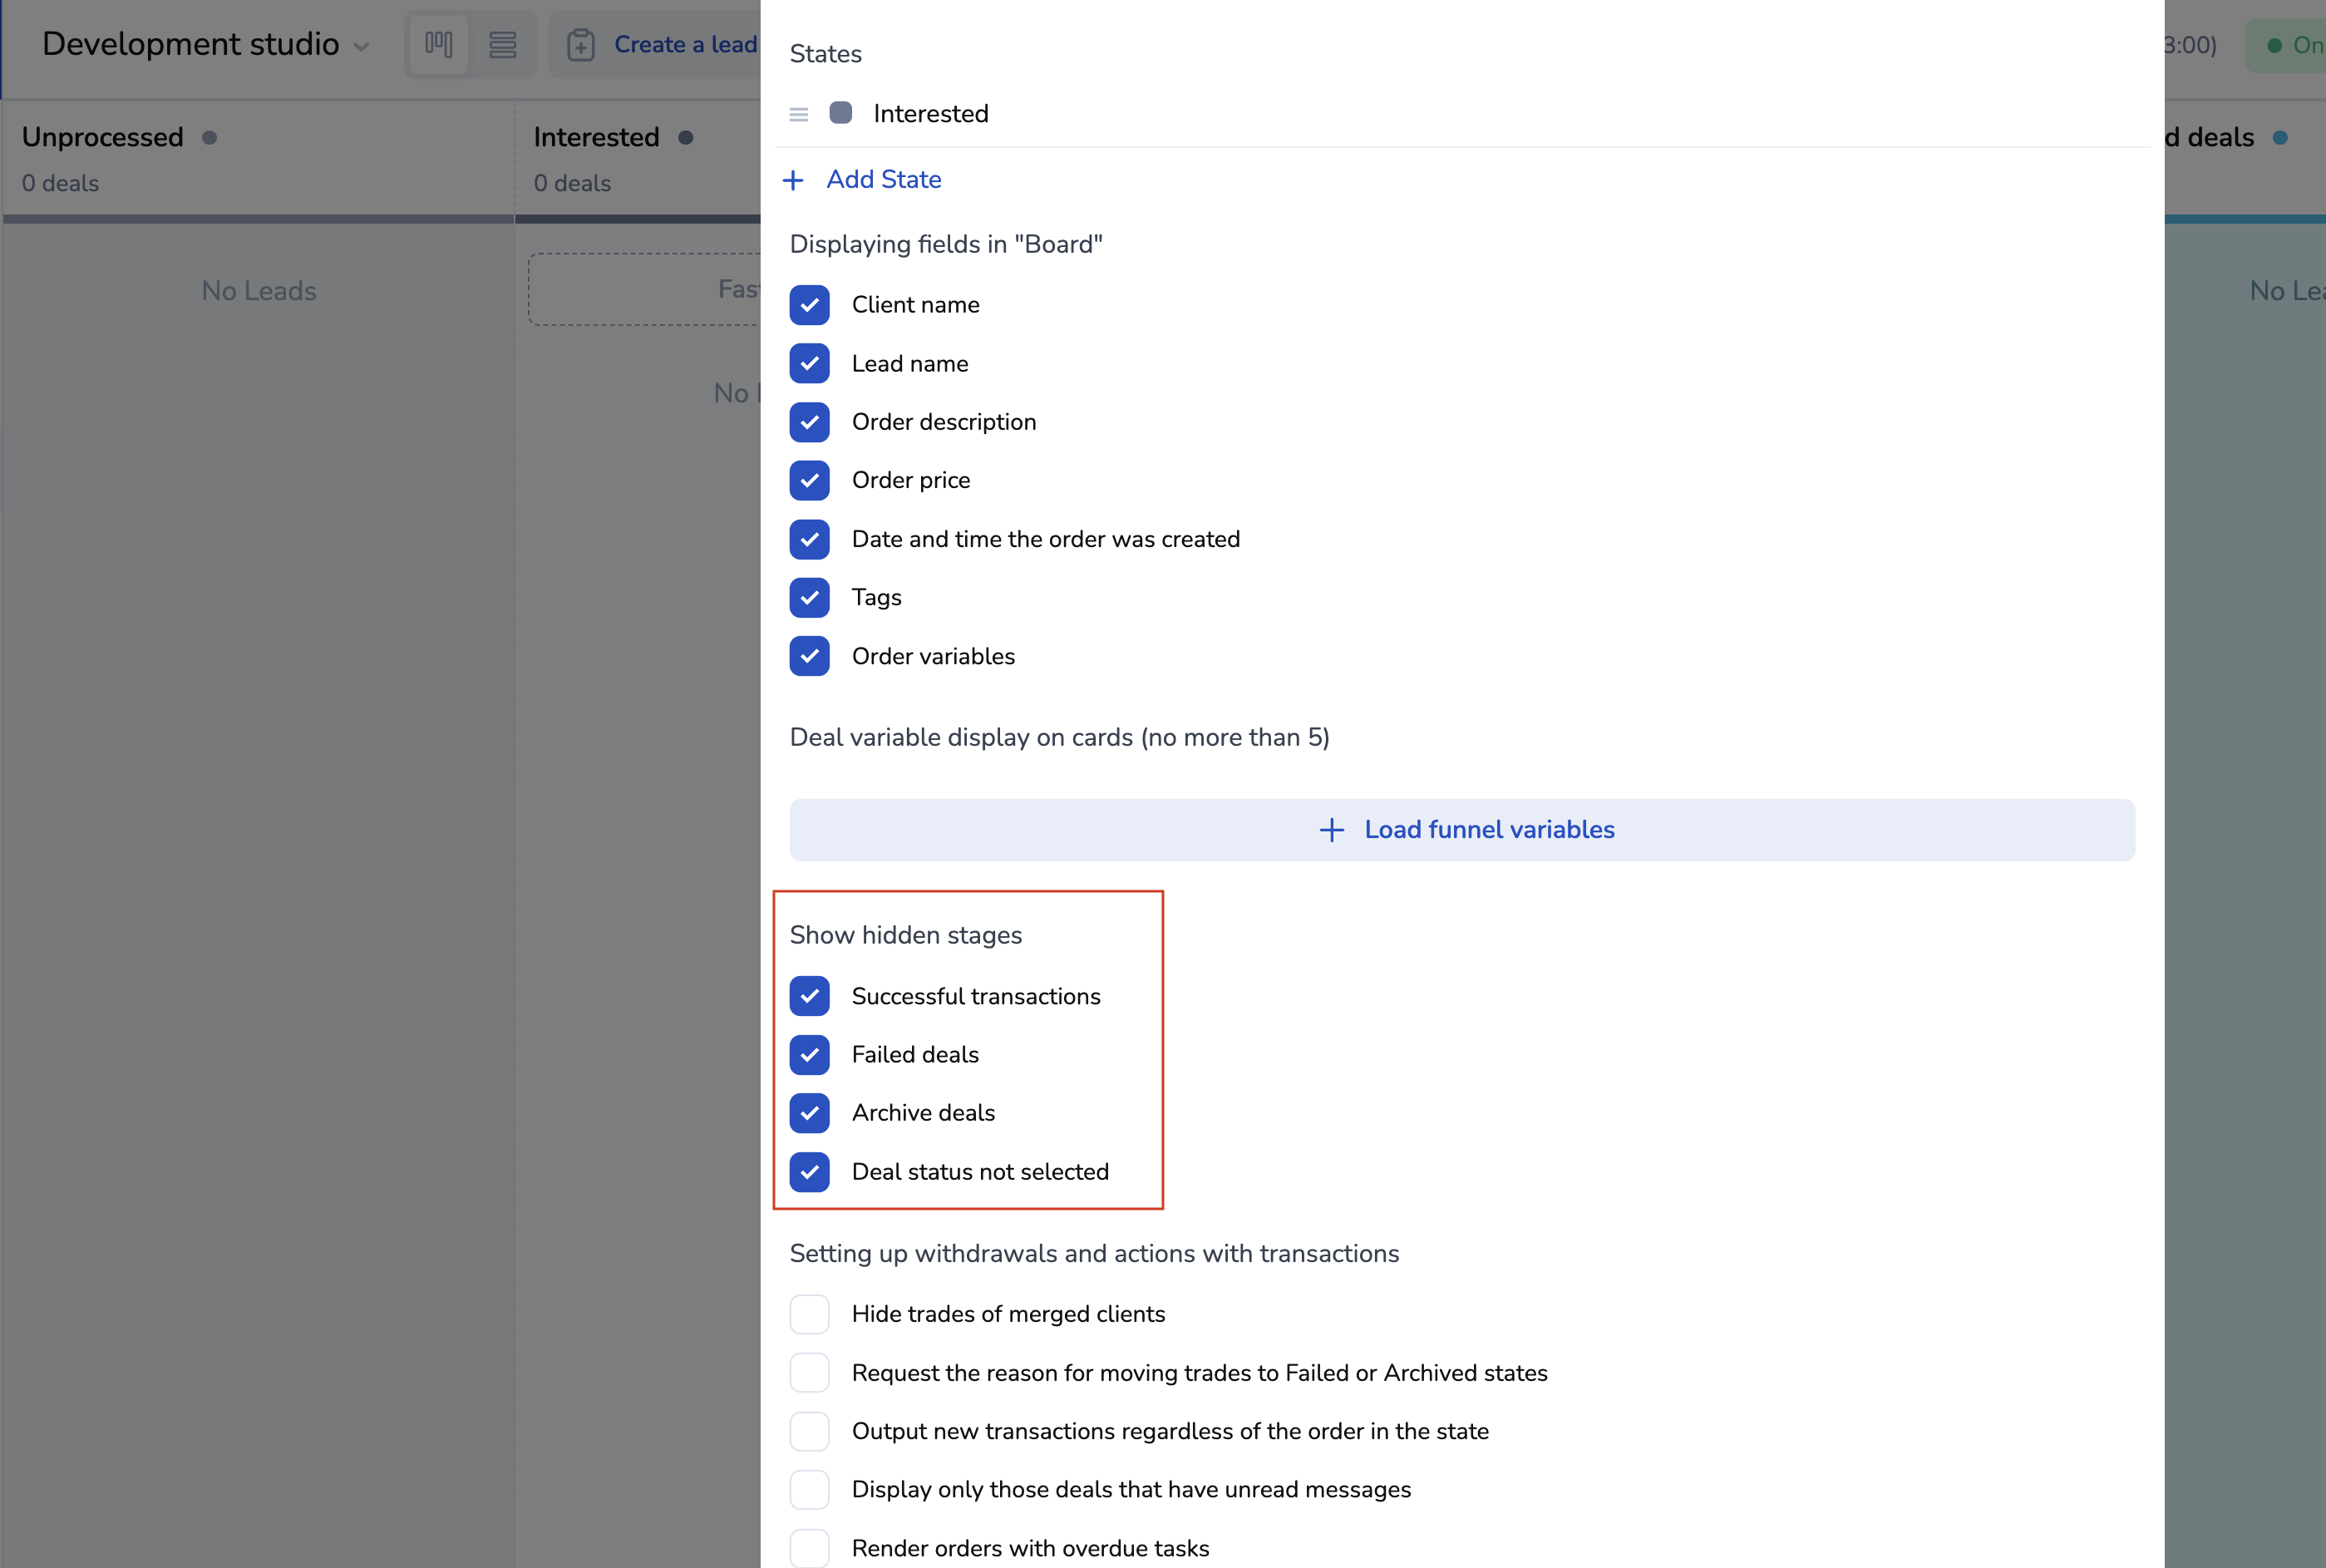
Task: Switch to list view icon
Action: (502, 44)
